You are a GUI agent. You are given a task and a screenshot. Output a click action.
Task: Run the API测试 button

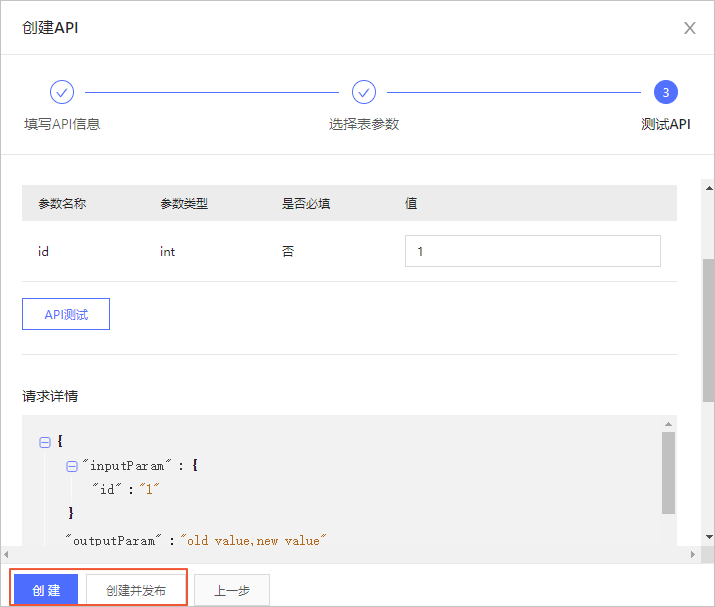point(66,314)
